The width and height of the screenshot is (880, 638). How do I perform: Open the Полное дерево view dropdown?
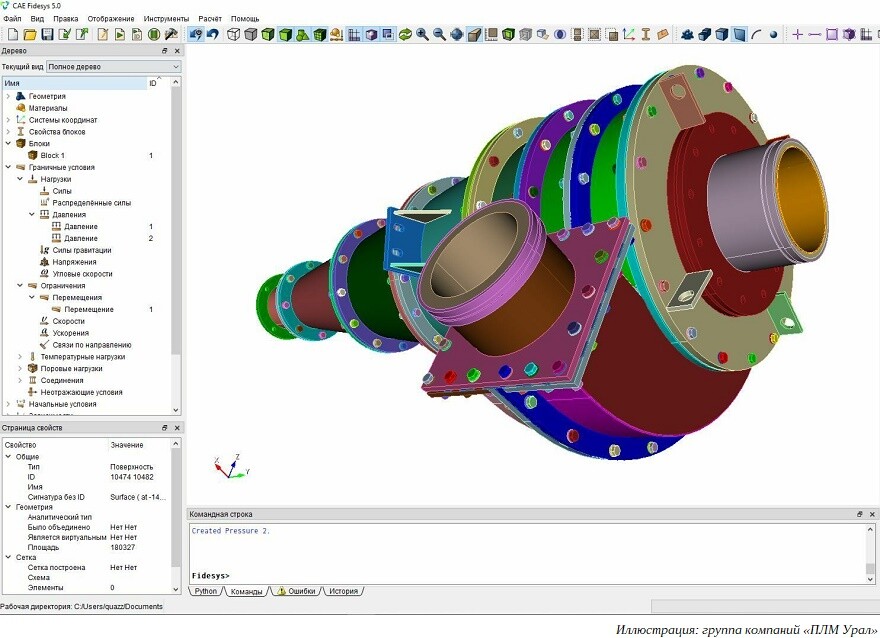[114, 66]
